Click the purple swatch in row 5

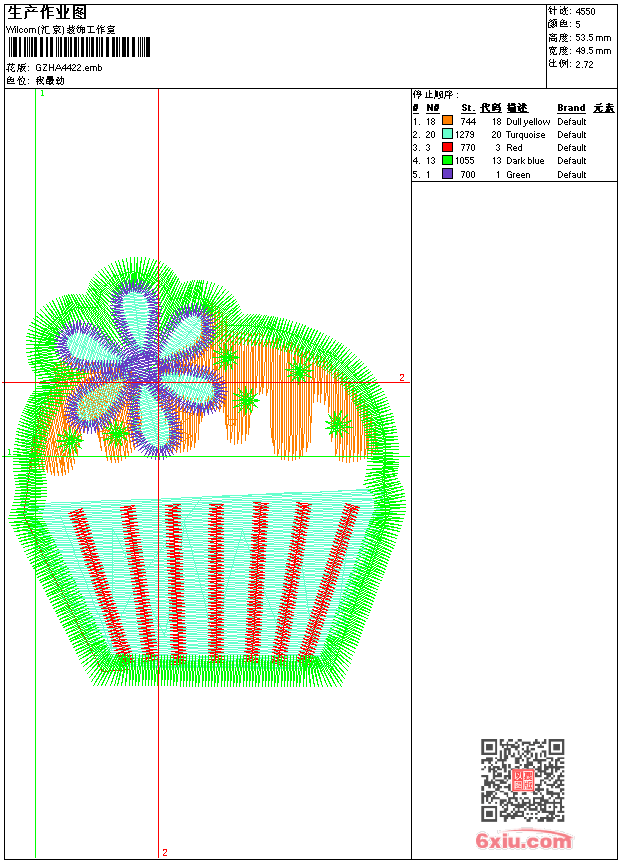tap(447, 174)
